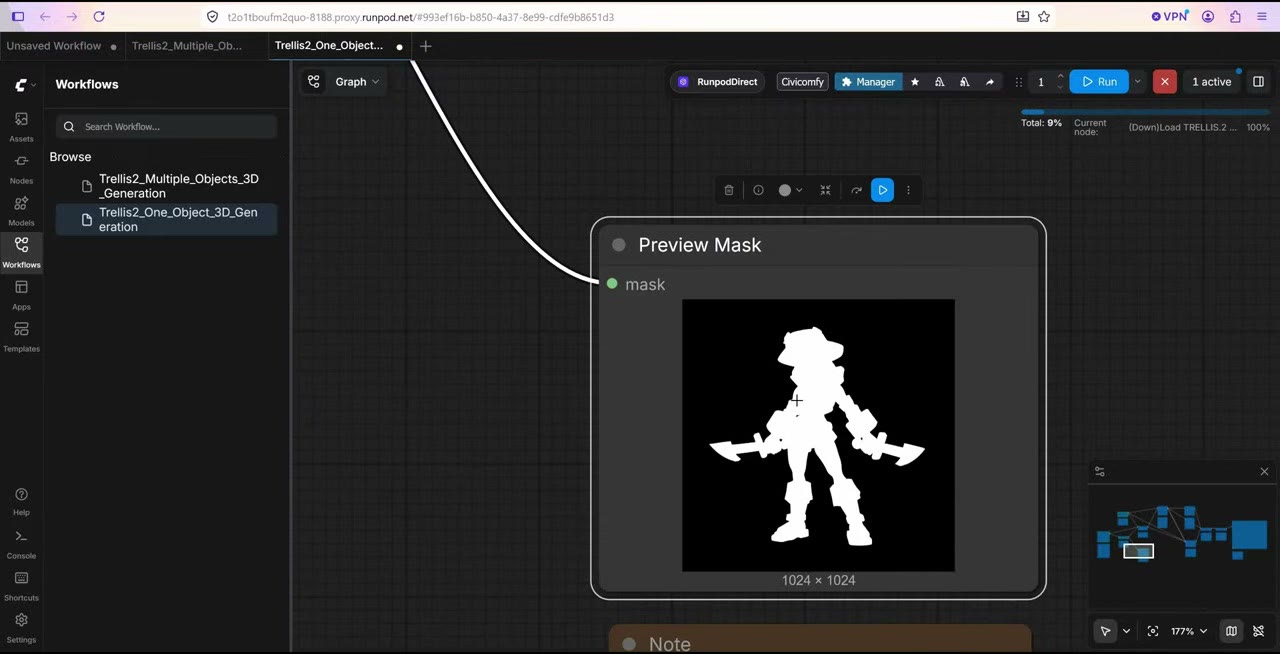Switch to Unsaved Workflow tab
This screenshot has height=654, width=1280.
pyautogui.click(x=60, y=46)
